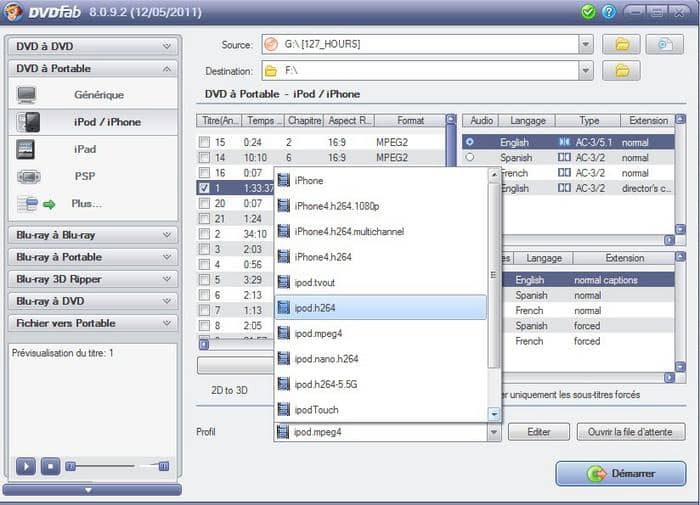Expand the Blu-ray 3D Ripper section
This screenshot has width=700, height=505.
(92, 279)
